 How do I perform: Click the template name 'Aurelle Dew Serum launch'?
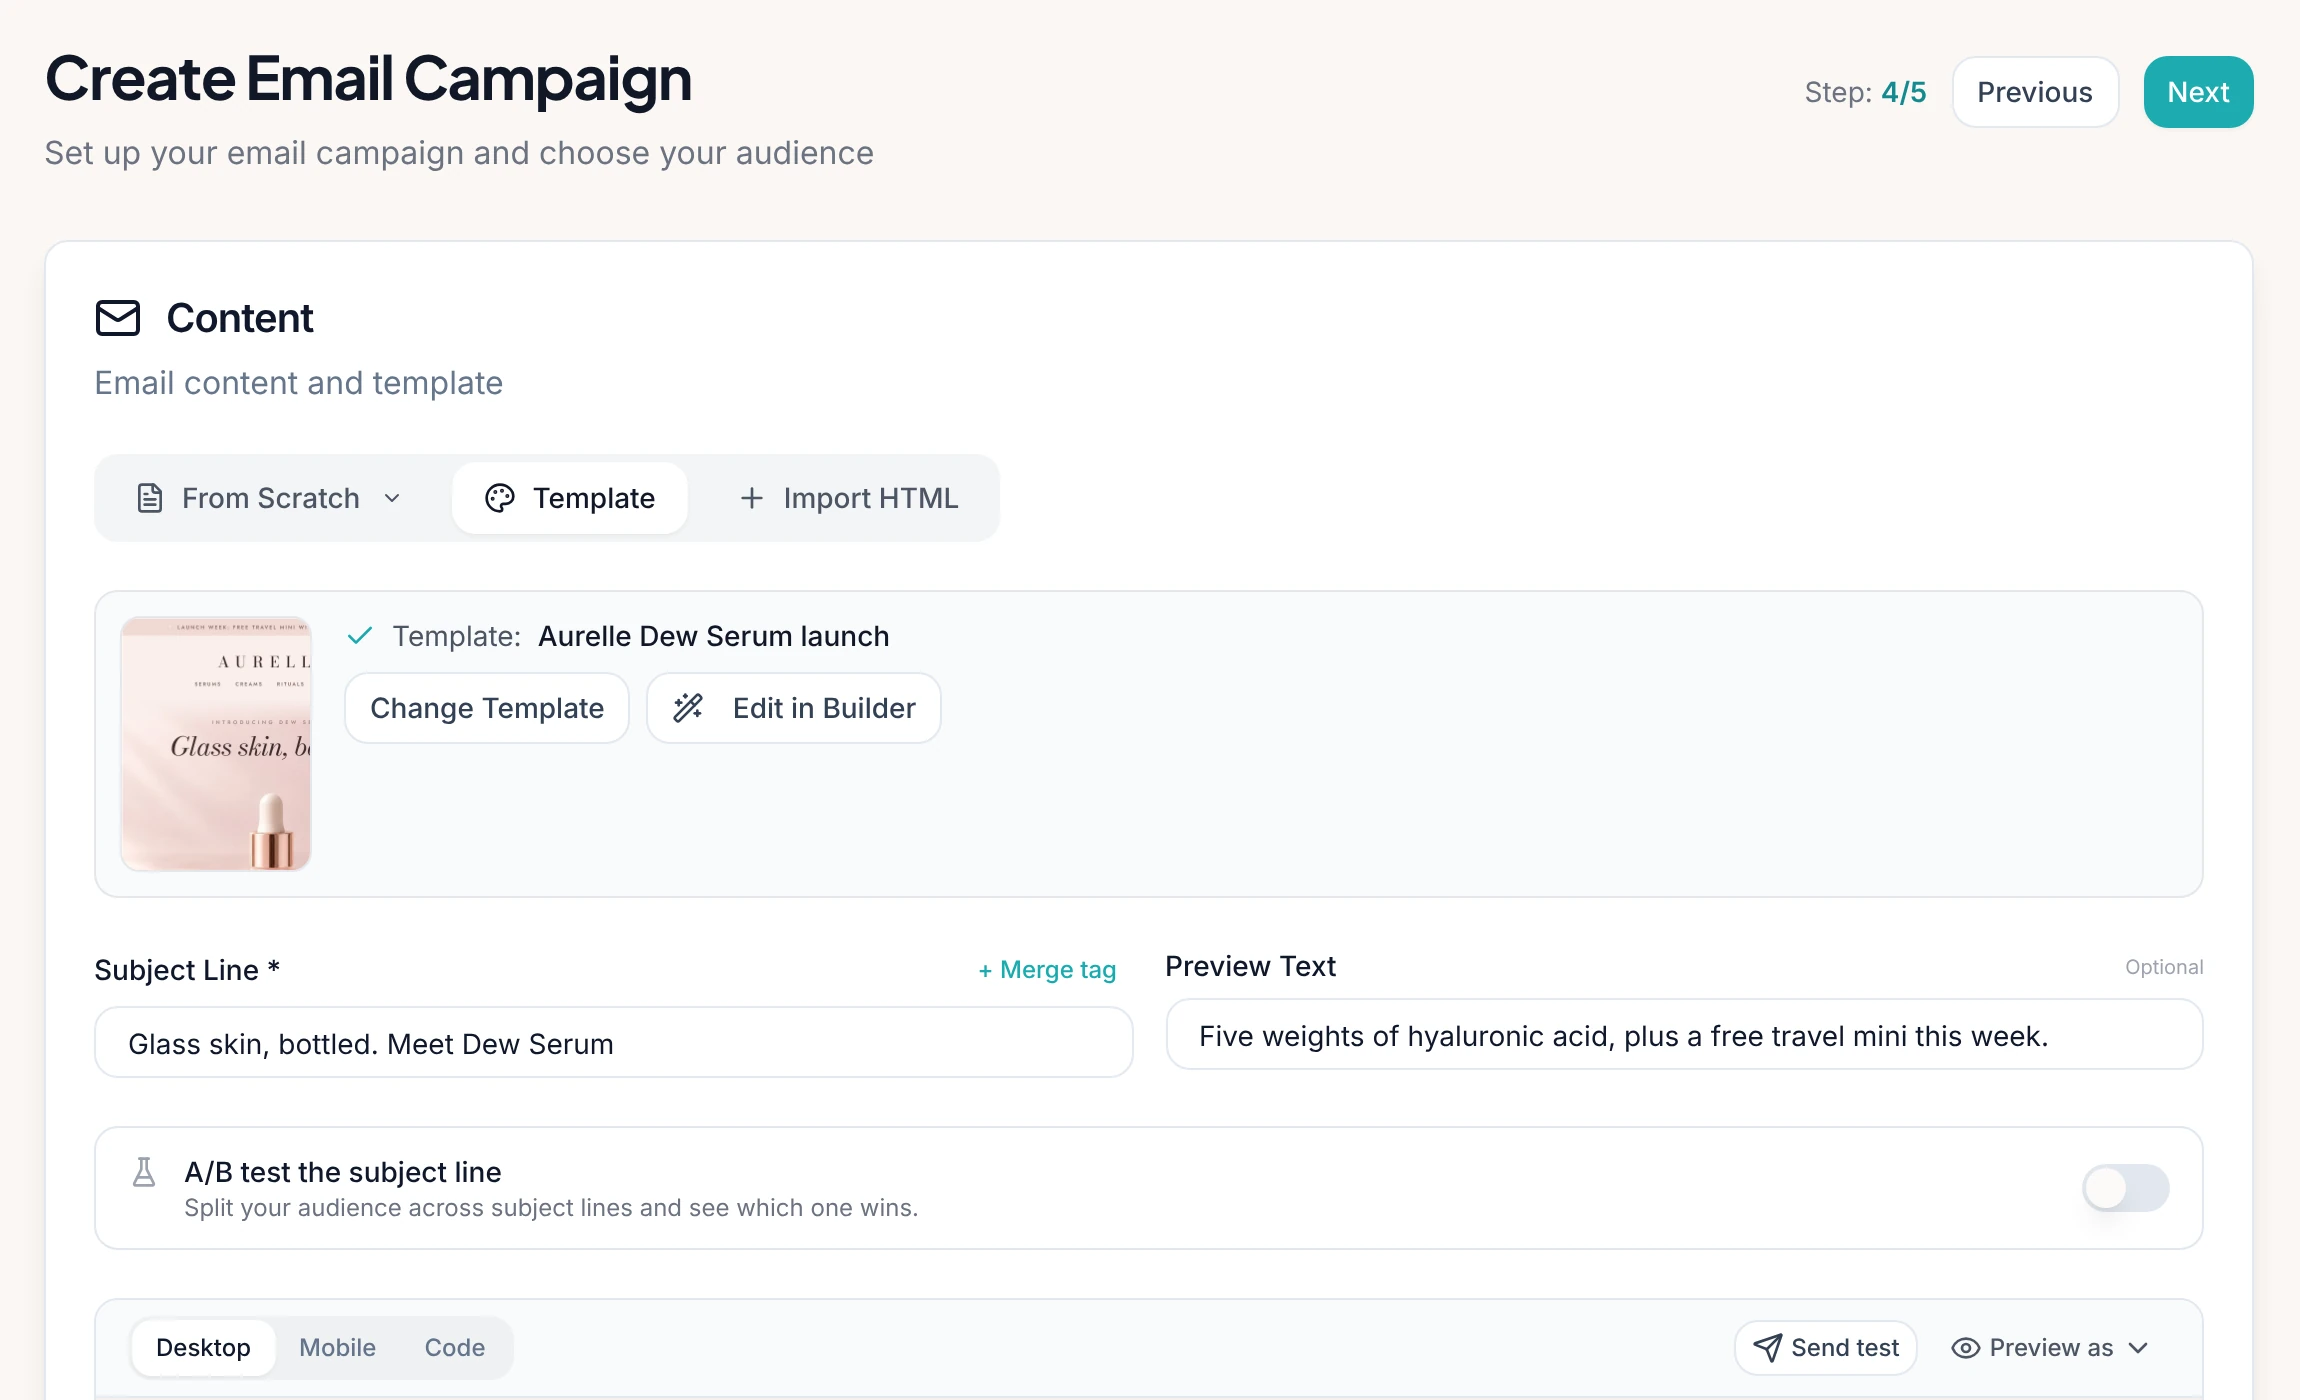(x=713, y=636)
